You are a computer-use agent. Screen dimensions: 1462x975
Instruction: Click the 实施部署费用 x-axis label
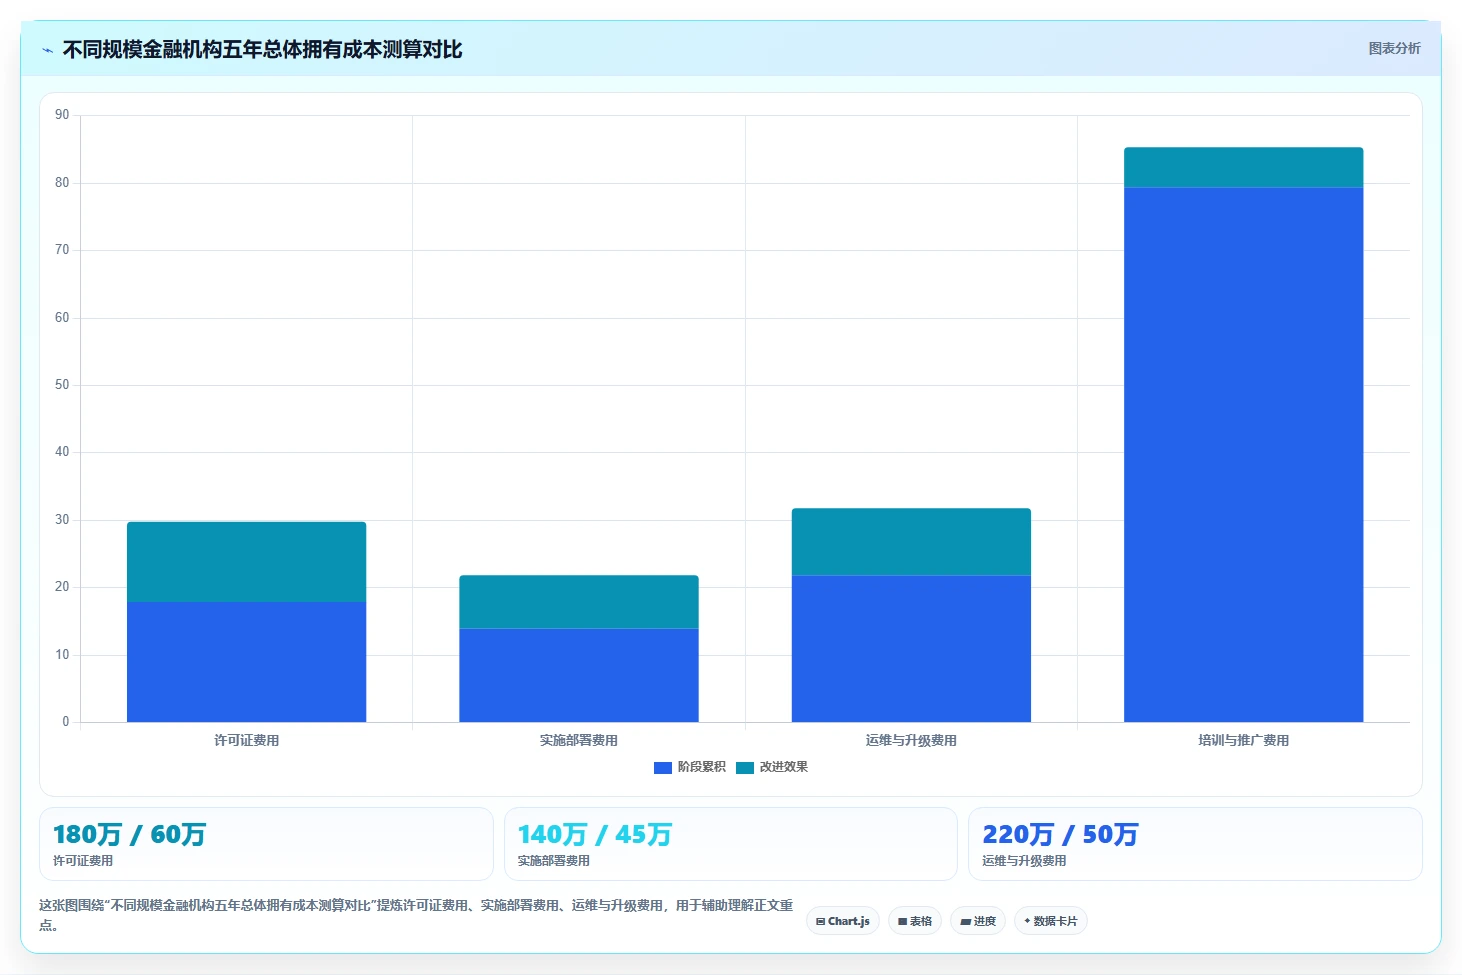tap(579, 741)
